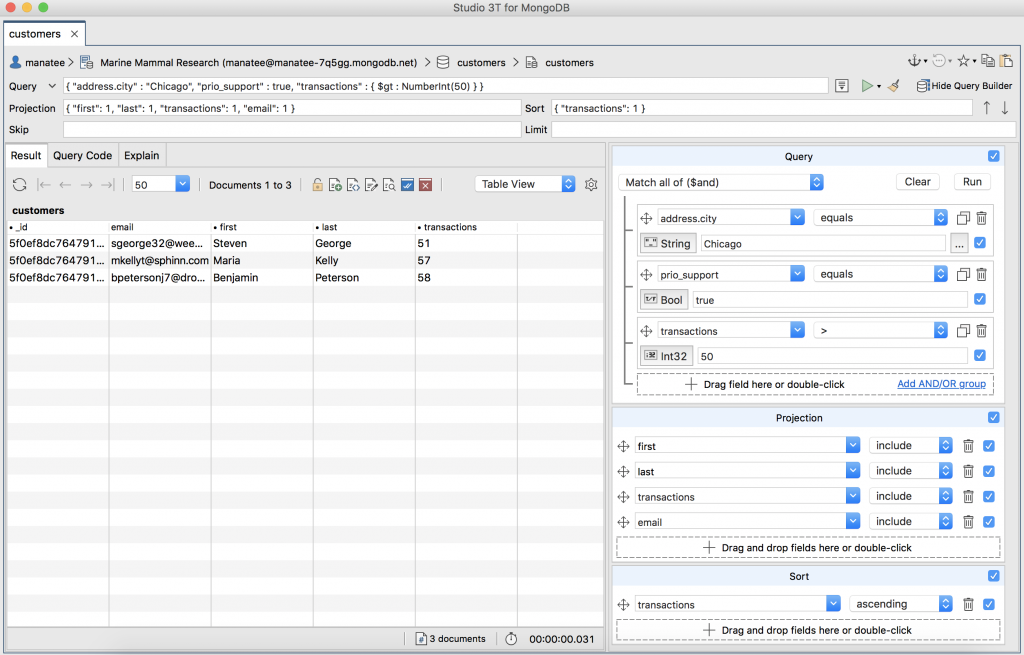
Task: Click the paste clipboard icon in the top toolbar
Action: click(1006, 61)
